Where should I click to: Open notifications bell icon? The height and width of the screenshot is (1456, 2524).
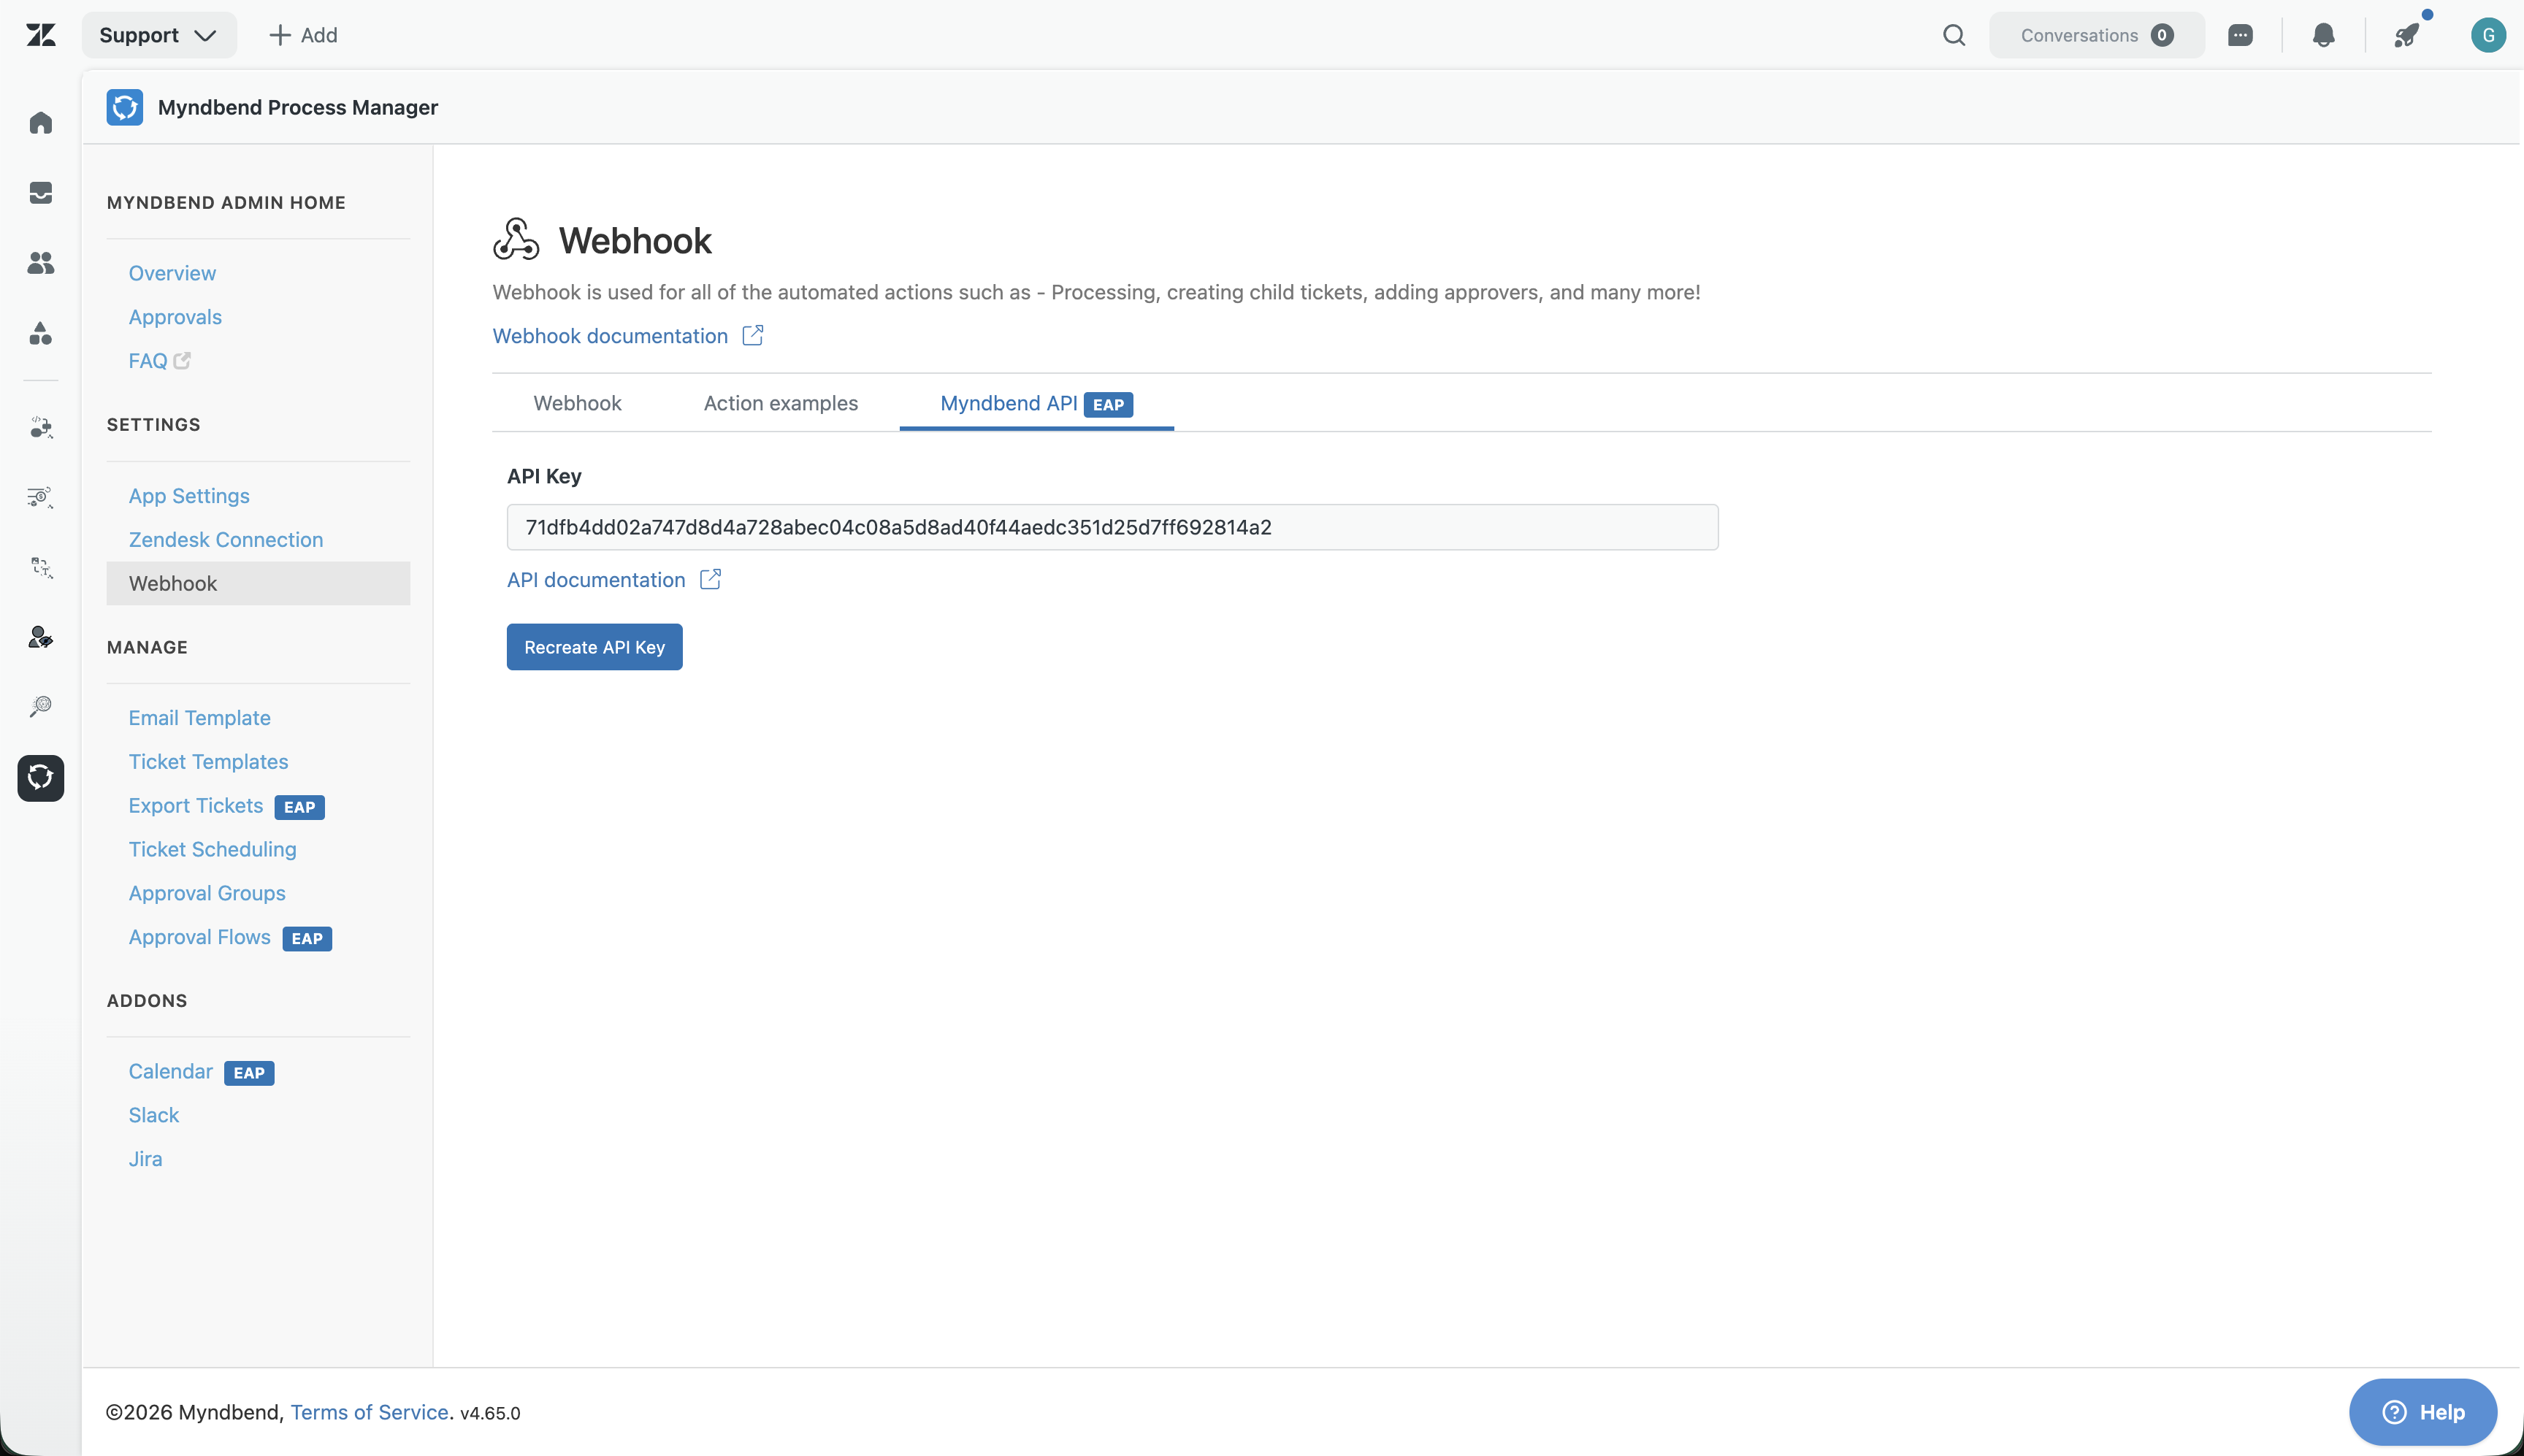[x=2324, y=35]
